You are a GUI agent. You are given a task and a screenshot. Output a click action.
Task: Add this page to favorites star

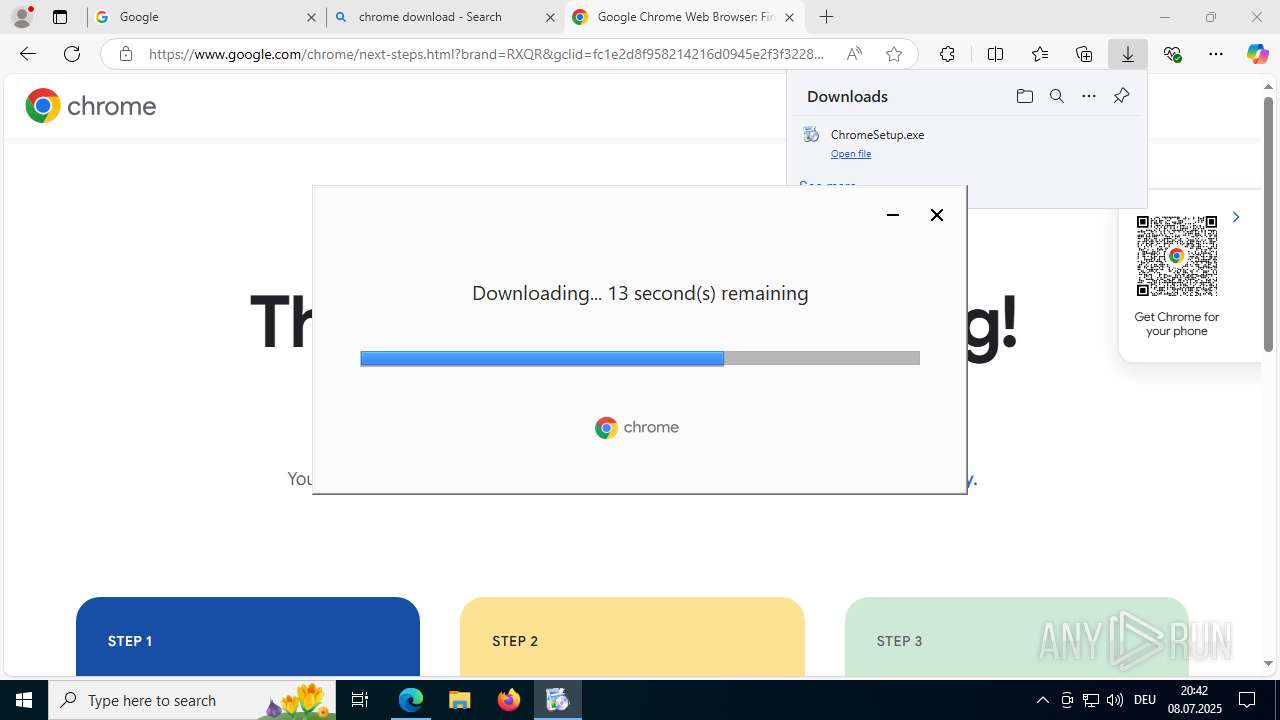click(894, 54)
